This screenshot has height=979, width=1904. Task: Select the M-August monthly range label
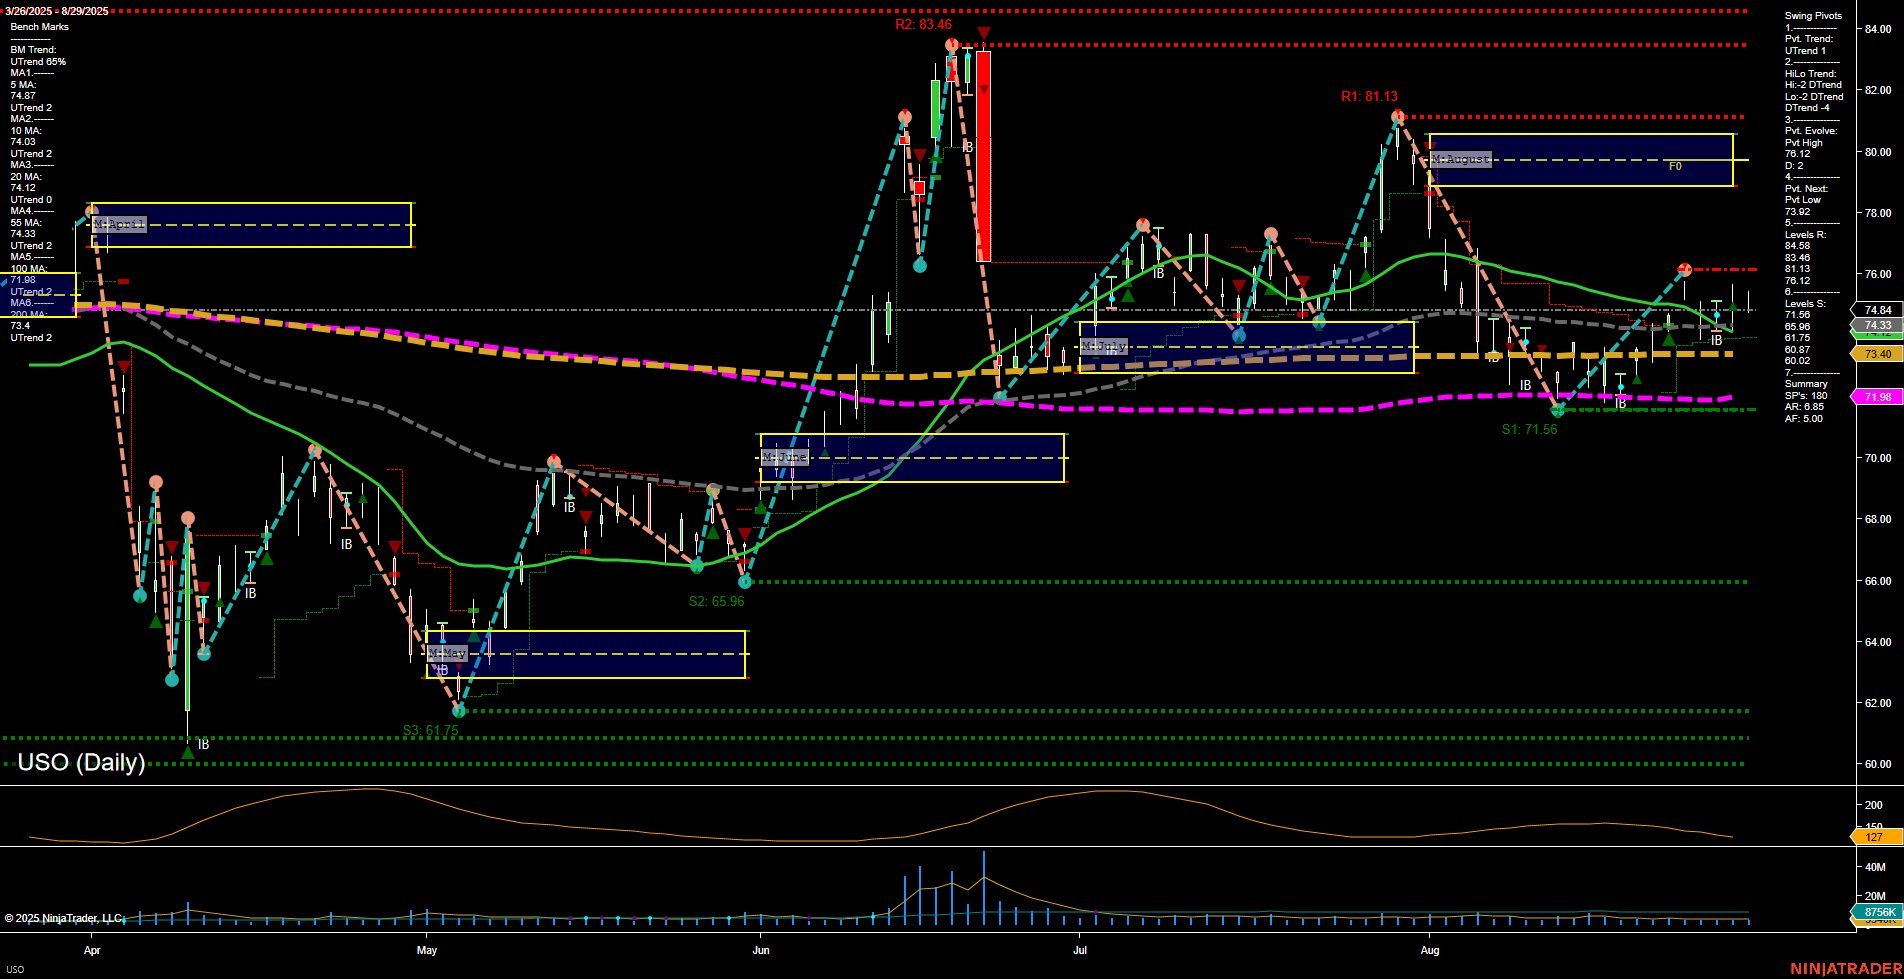point(1462,158)
